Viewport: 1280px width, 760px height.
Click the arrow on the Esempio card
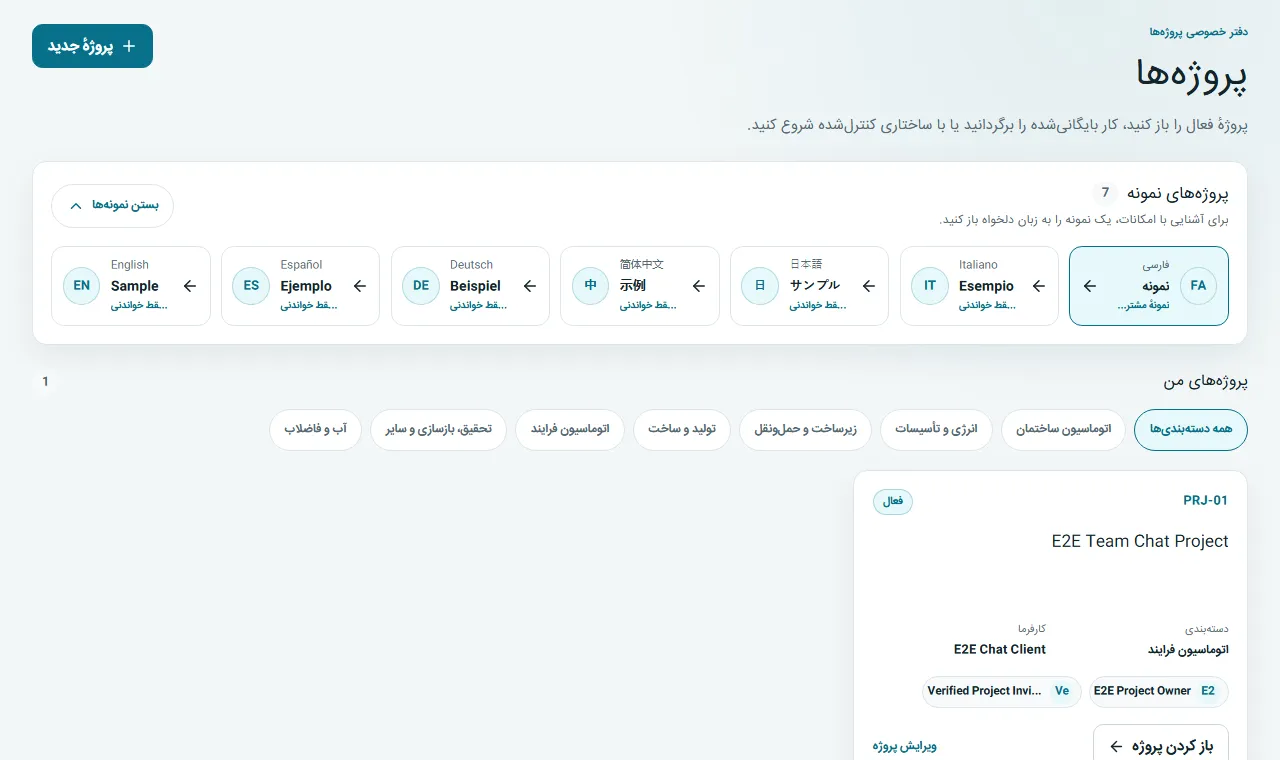pos(1039,286)
